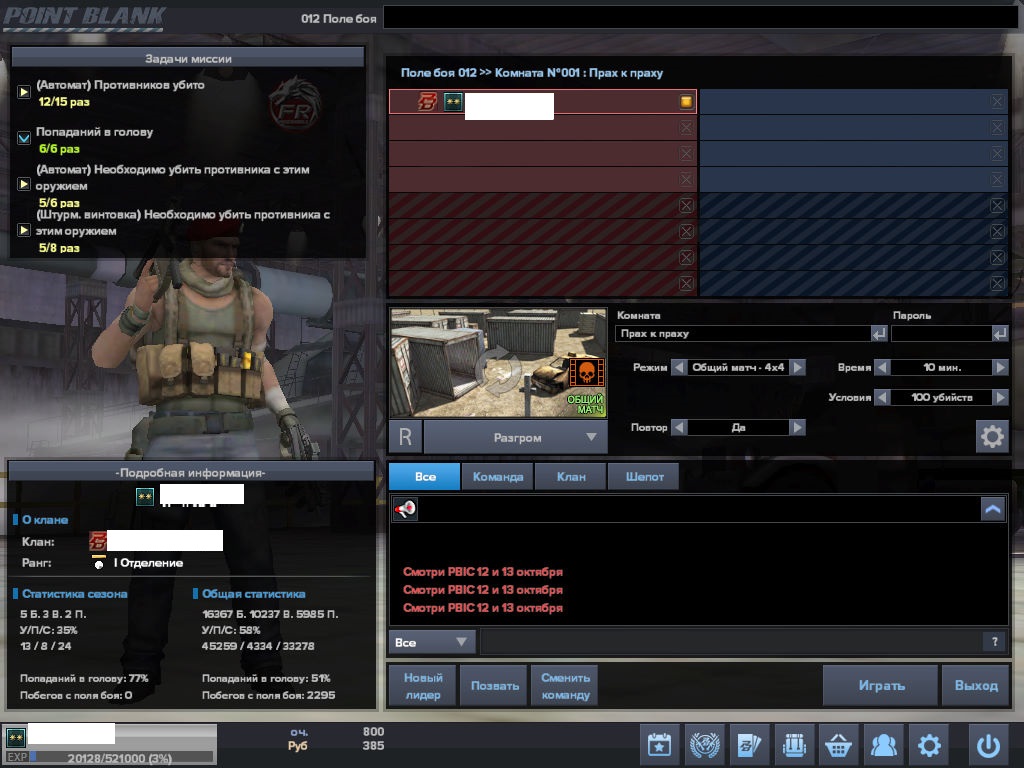Open the clan emblem laurel icon
Image resolution: width=1024 pixels, height=768 pixels.
tap(705, 744)
